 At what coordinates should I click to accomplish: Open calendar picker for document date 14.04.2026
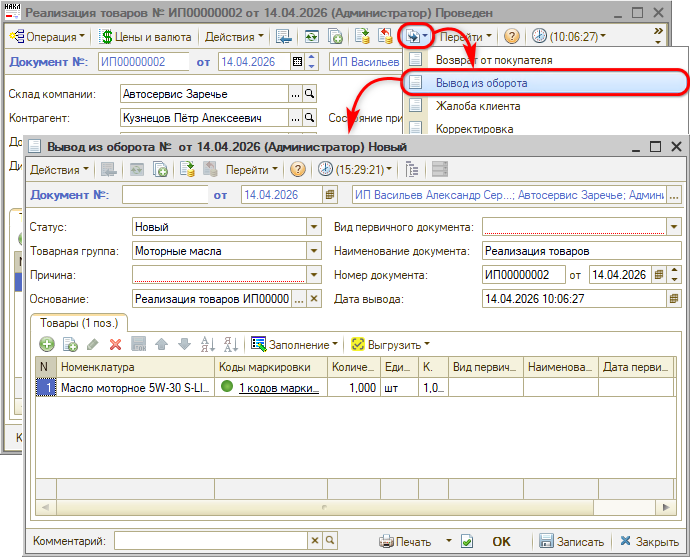(297, 61)
